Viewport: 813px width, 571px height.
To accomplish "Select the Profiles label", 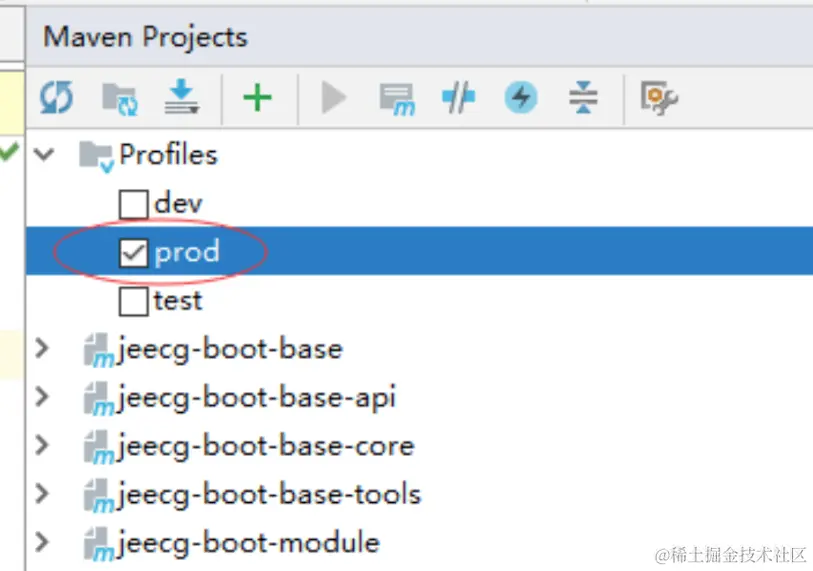I will point(168,155).
